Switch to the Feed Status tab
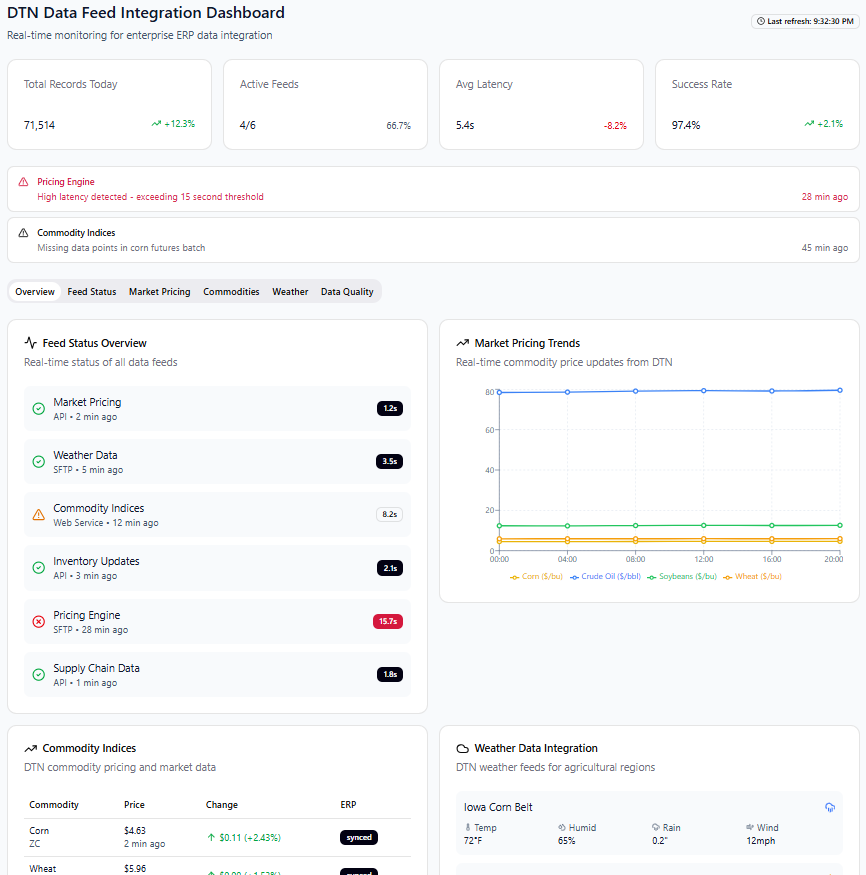 point(91,291)
